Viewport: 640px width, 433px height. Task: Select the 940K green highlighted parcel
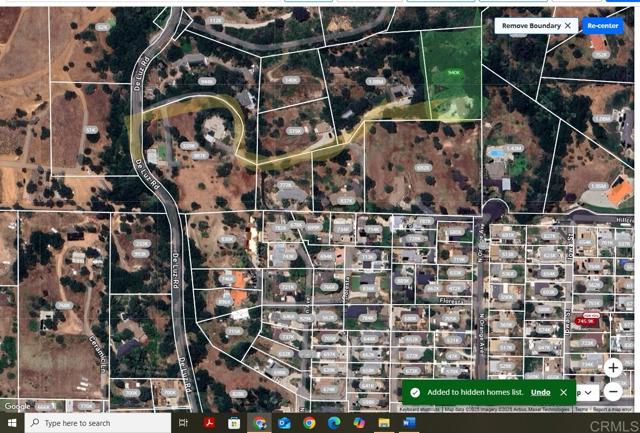(x=453, y=73)
